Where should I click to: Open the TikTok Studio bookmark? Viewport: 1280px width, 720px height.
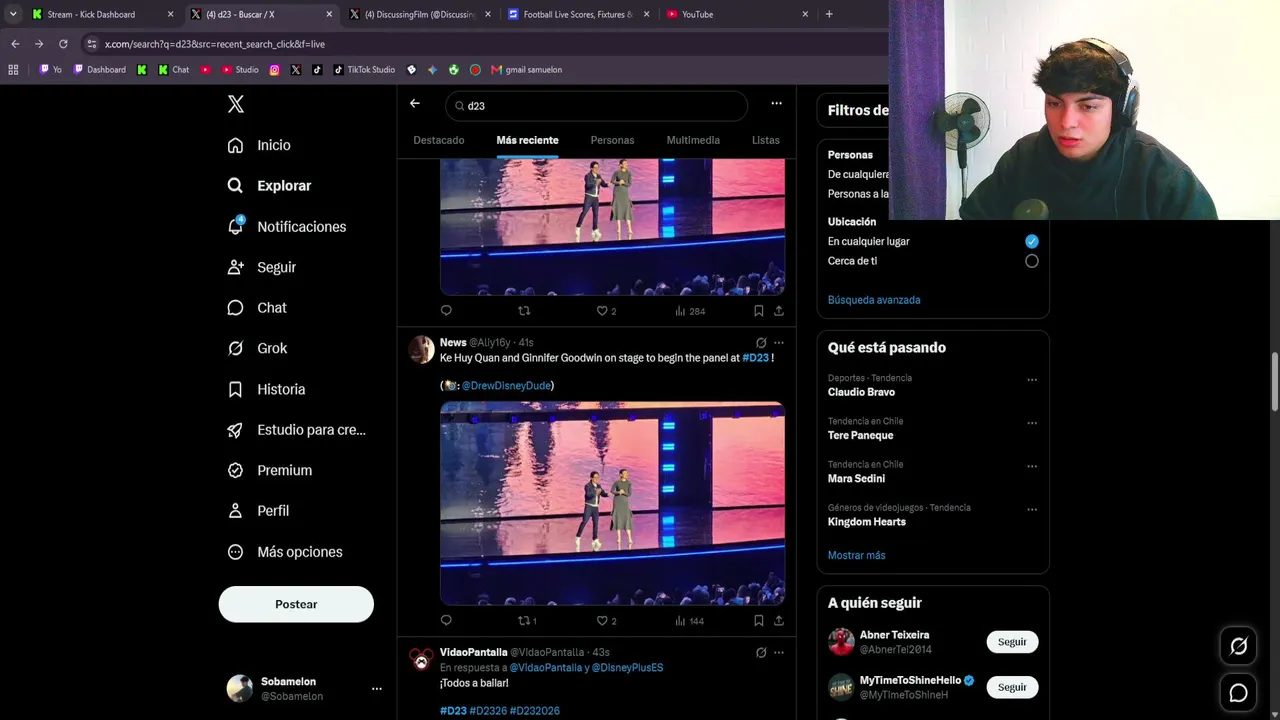(364, 70)
